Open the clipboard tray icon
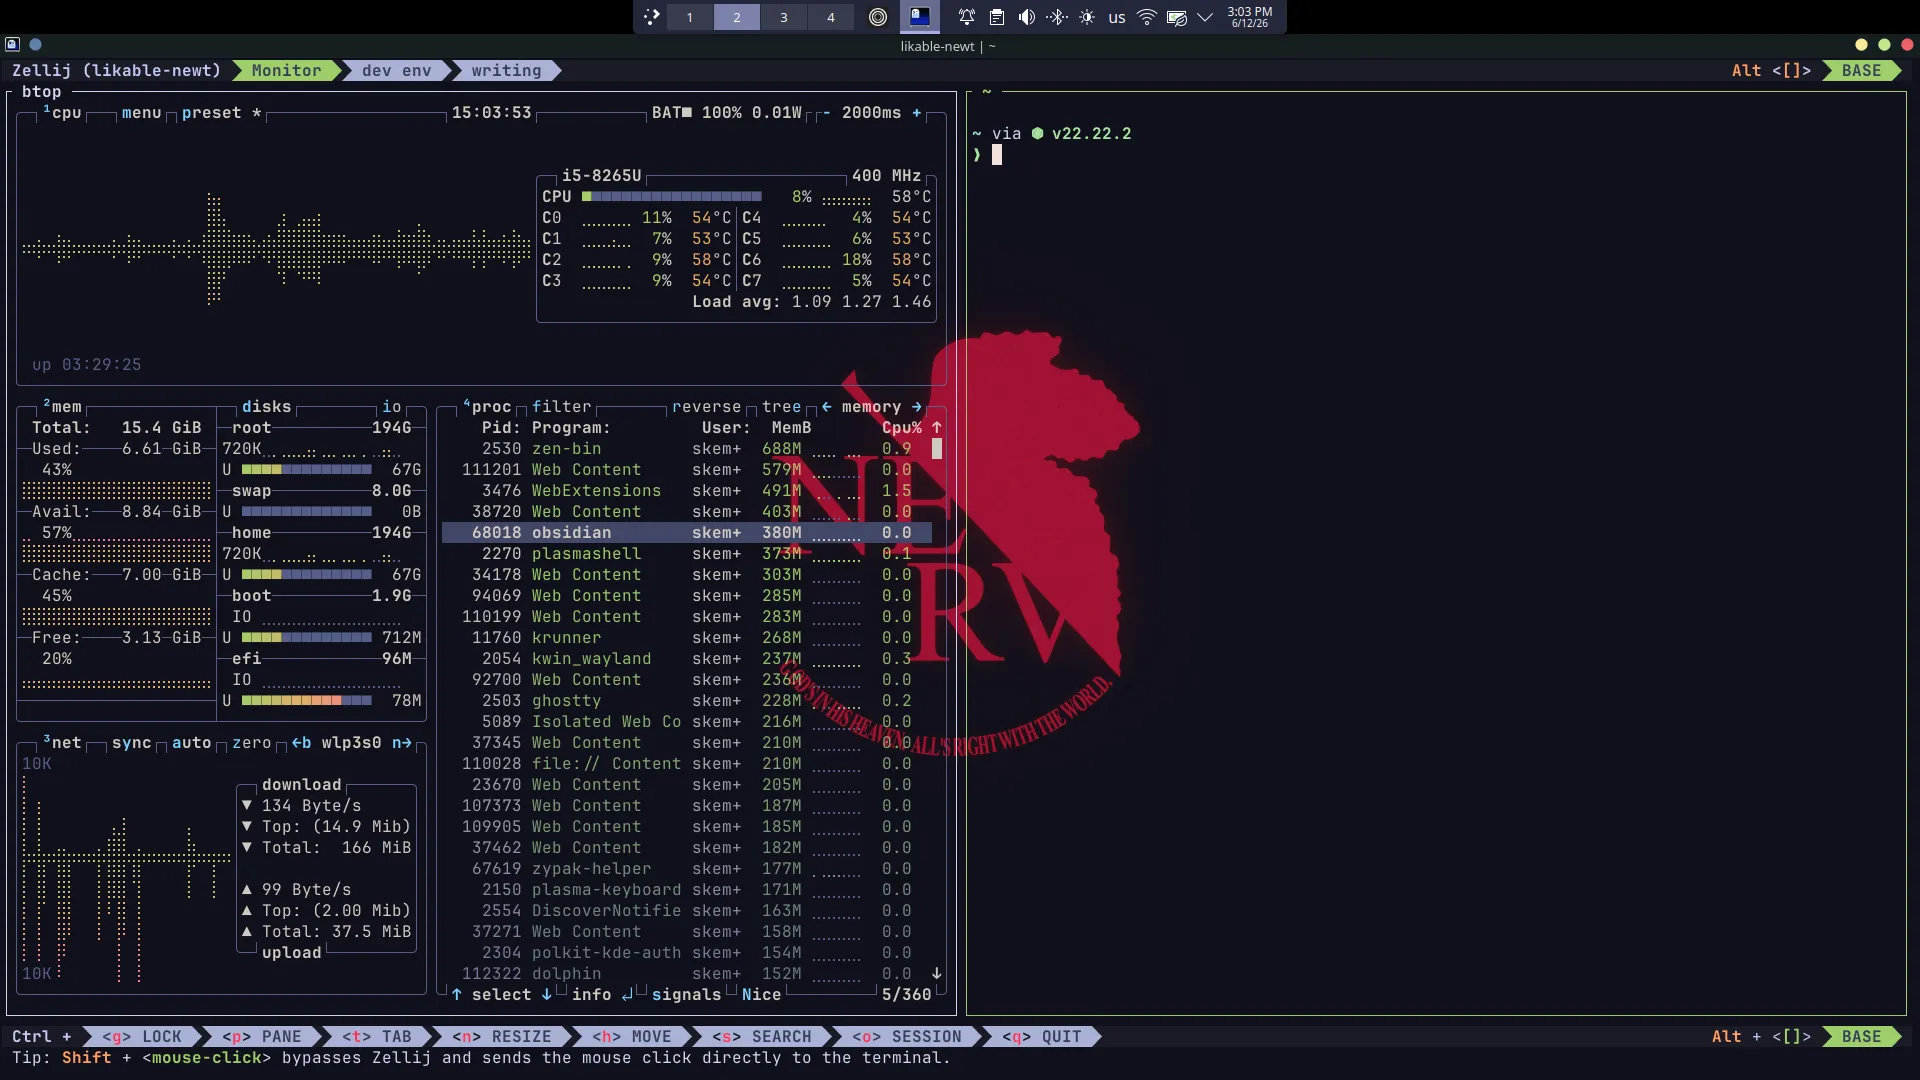The image size is (1920, 1080). pyautogui.click(x=996, y=17)
